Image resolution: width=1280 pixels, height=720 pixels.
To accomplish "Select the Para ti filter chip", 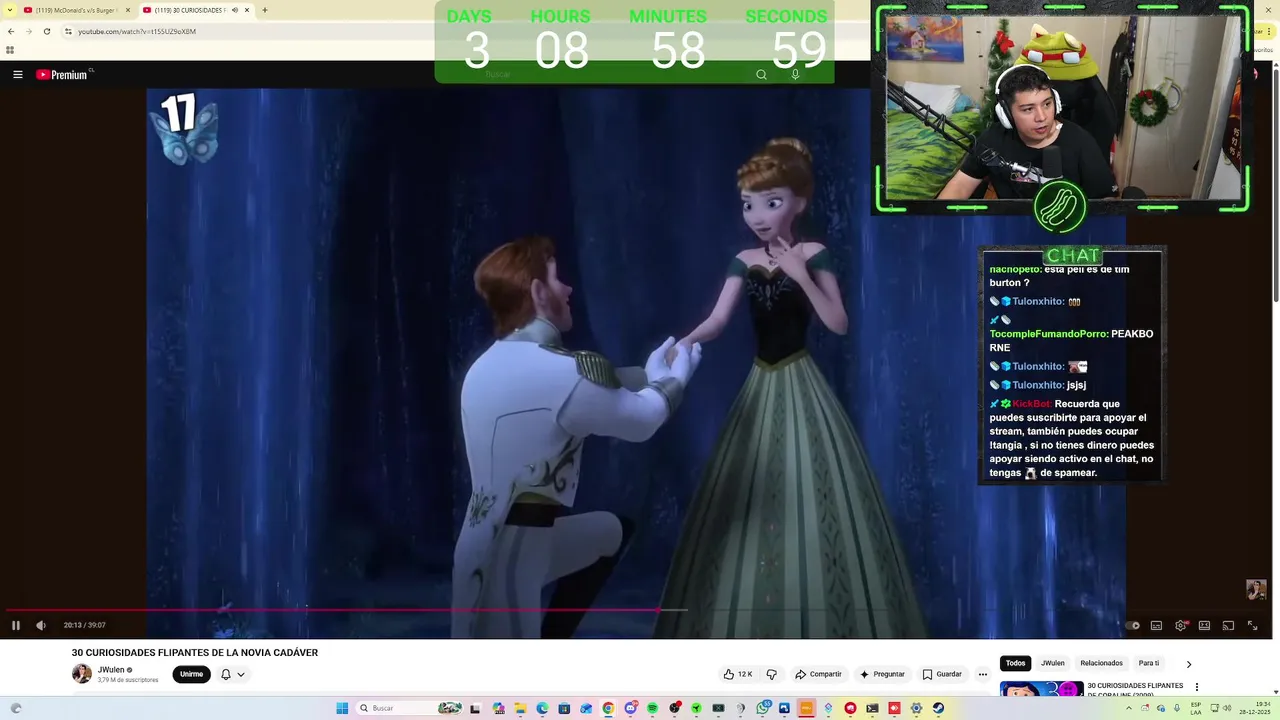I will [x=1149, y=663].
